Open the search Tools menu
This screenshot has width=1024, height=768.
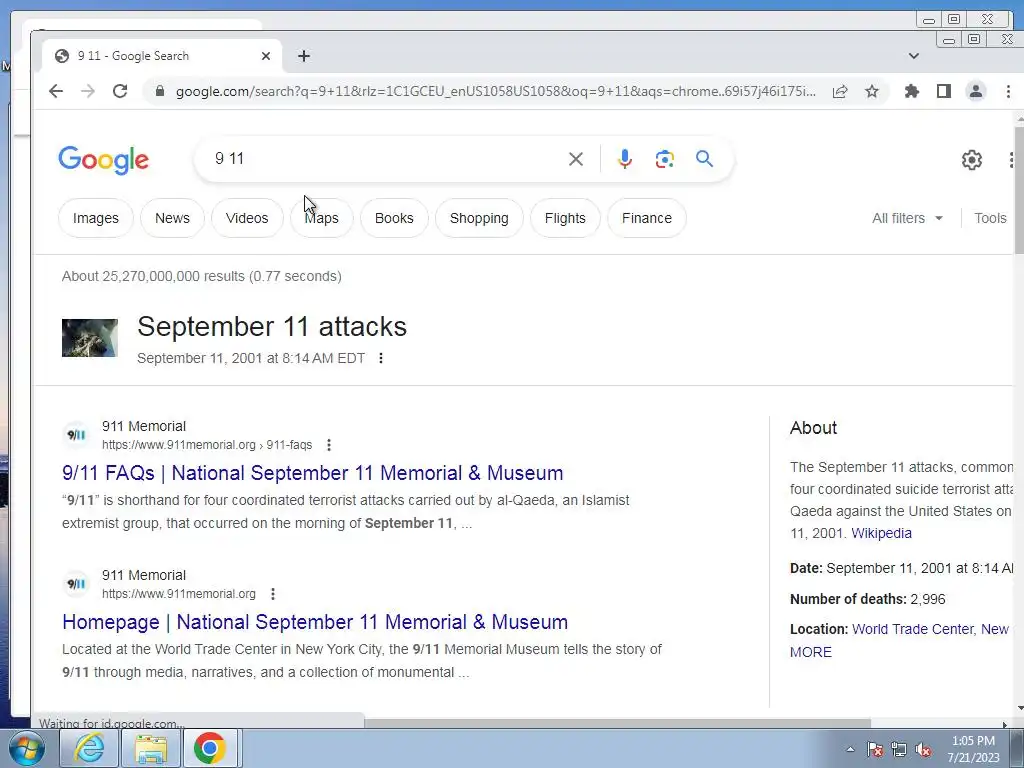click(x=990, y=218)
